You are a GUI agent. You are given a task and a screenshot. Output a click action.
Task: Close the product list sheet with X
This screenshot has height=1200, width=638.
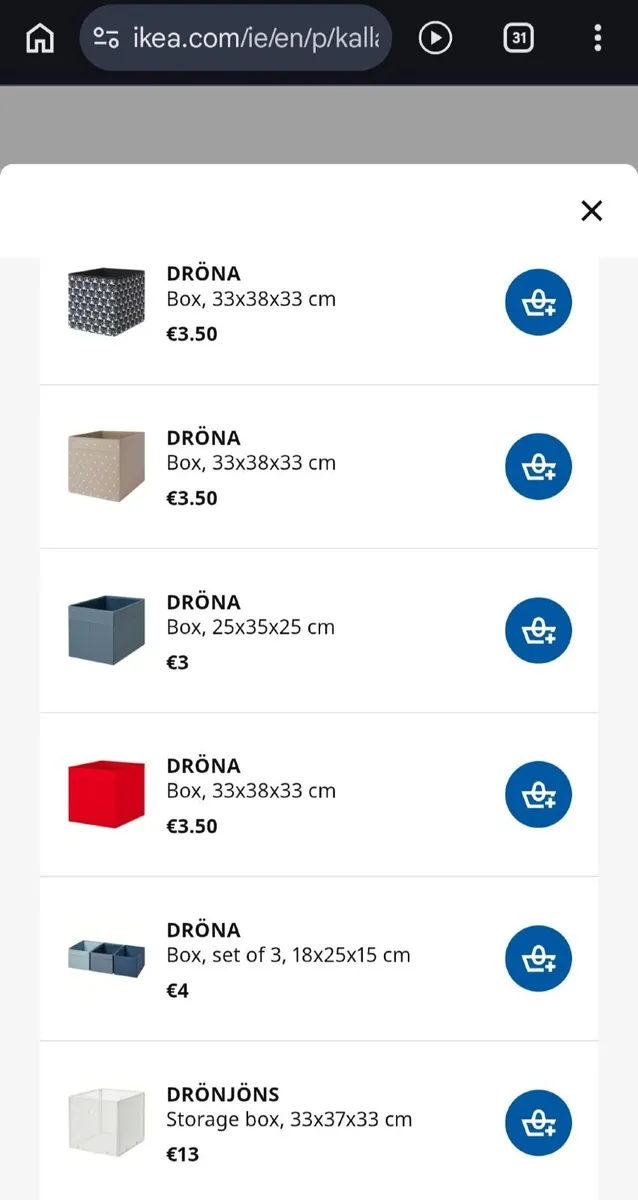coord(592,210)
